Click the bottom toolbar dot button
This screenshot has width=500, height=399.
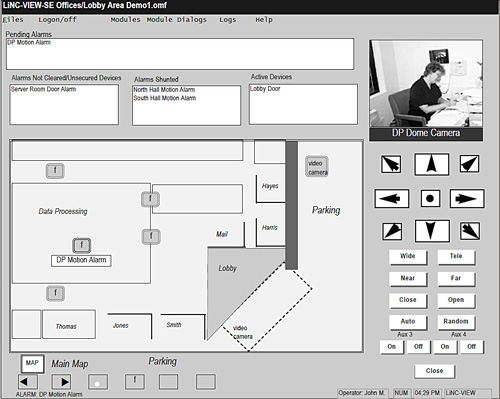[x=98, y=382]
